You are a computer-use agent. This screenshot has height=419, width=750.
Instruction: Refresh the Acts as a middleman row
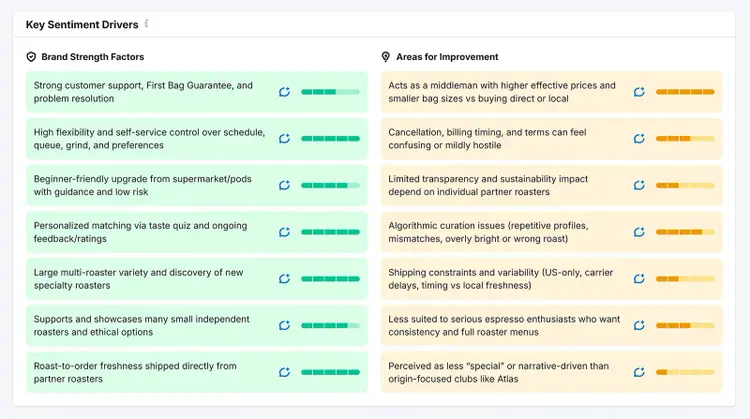coord(639,92)
